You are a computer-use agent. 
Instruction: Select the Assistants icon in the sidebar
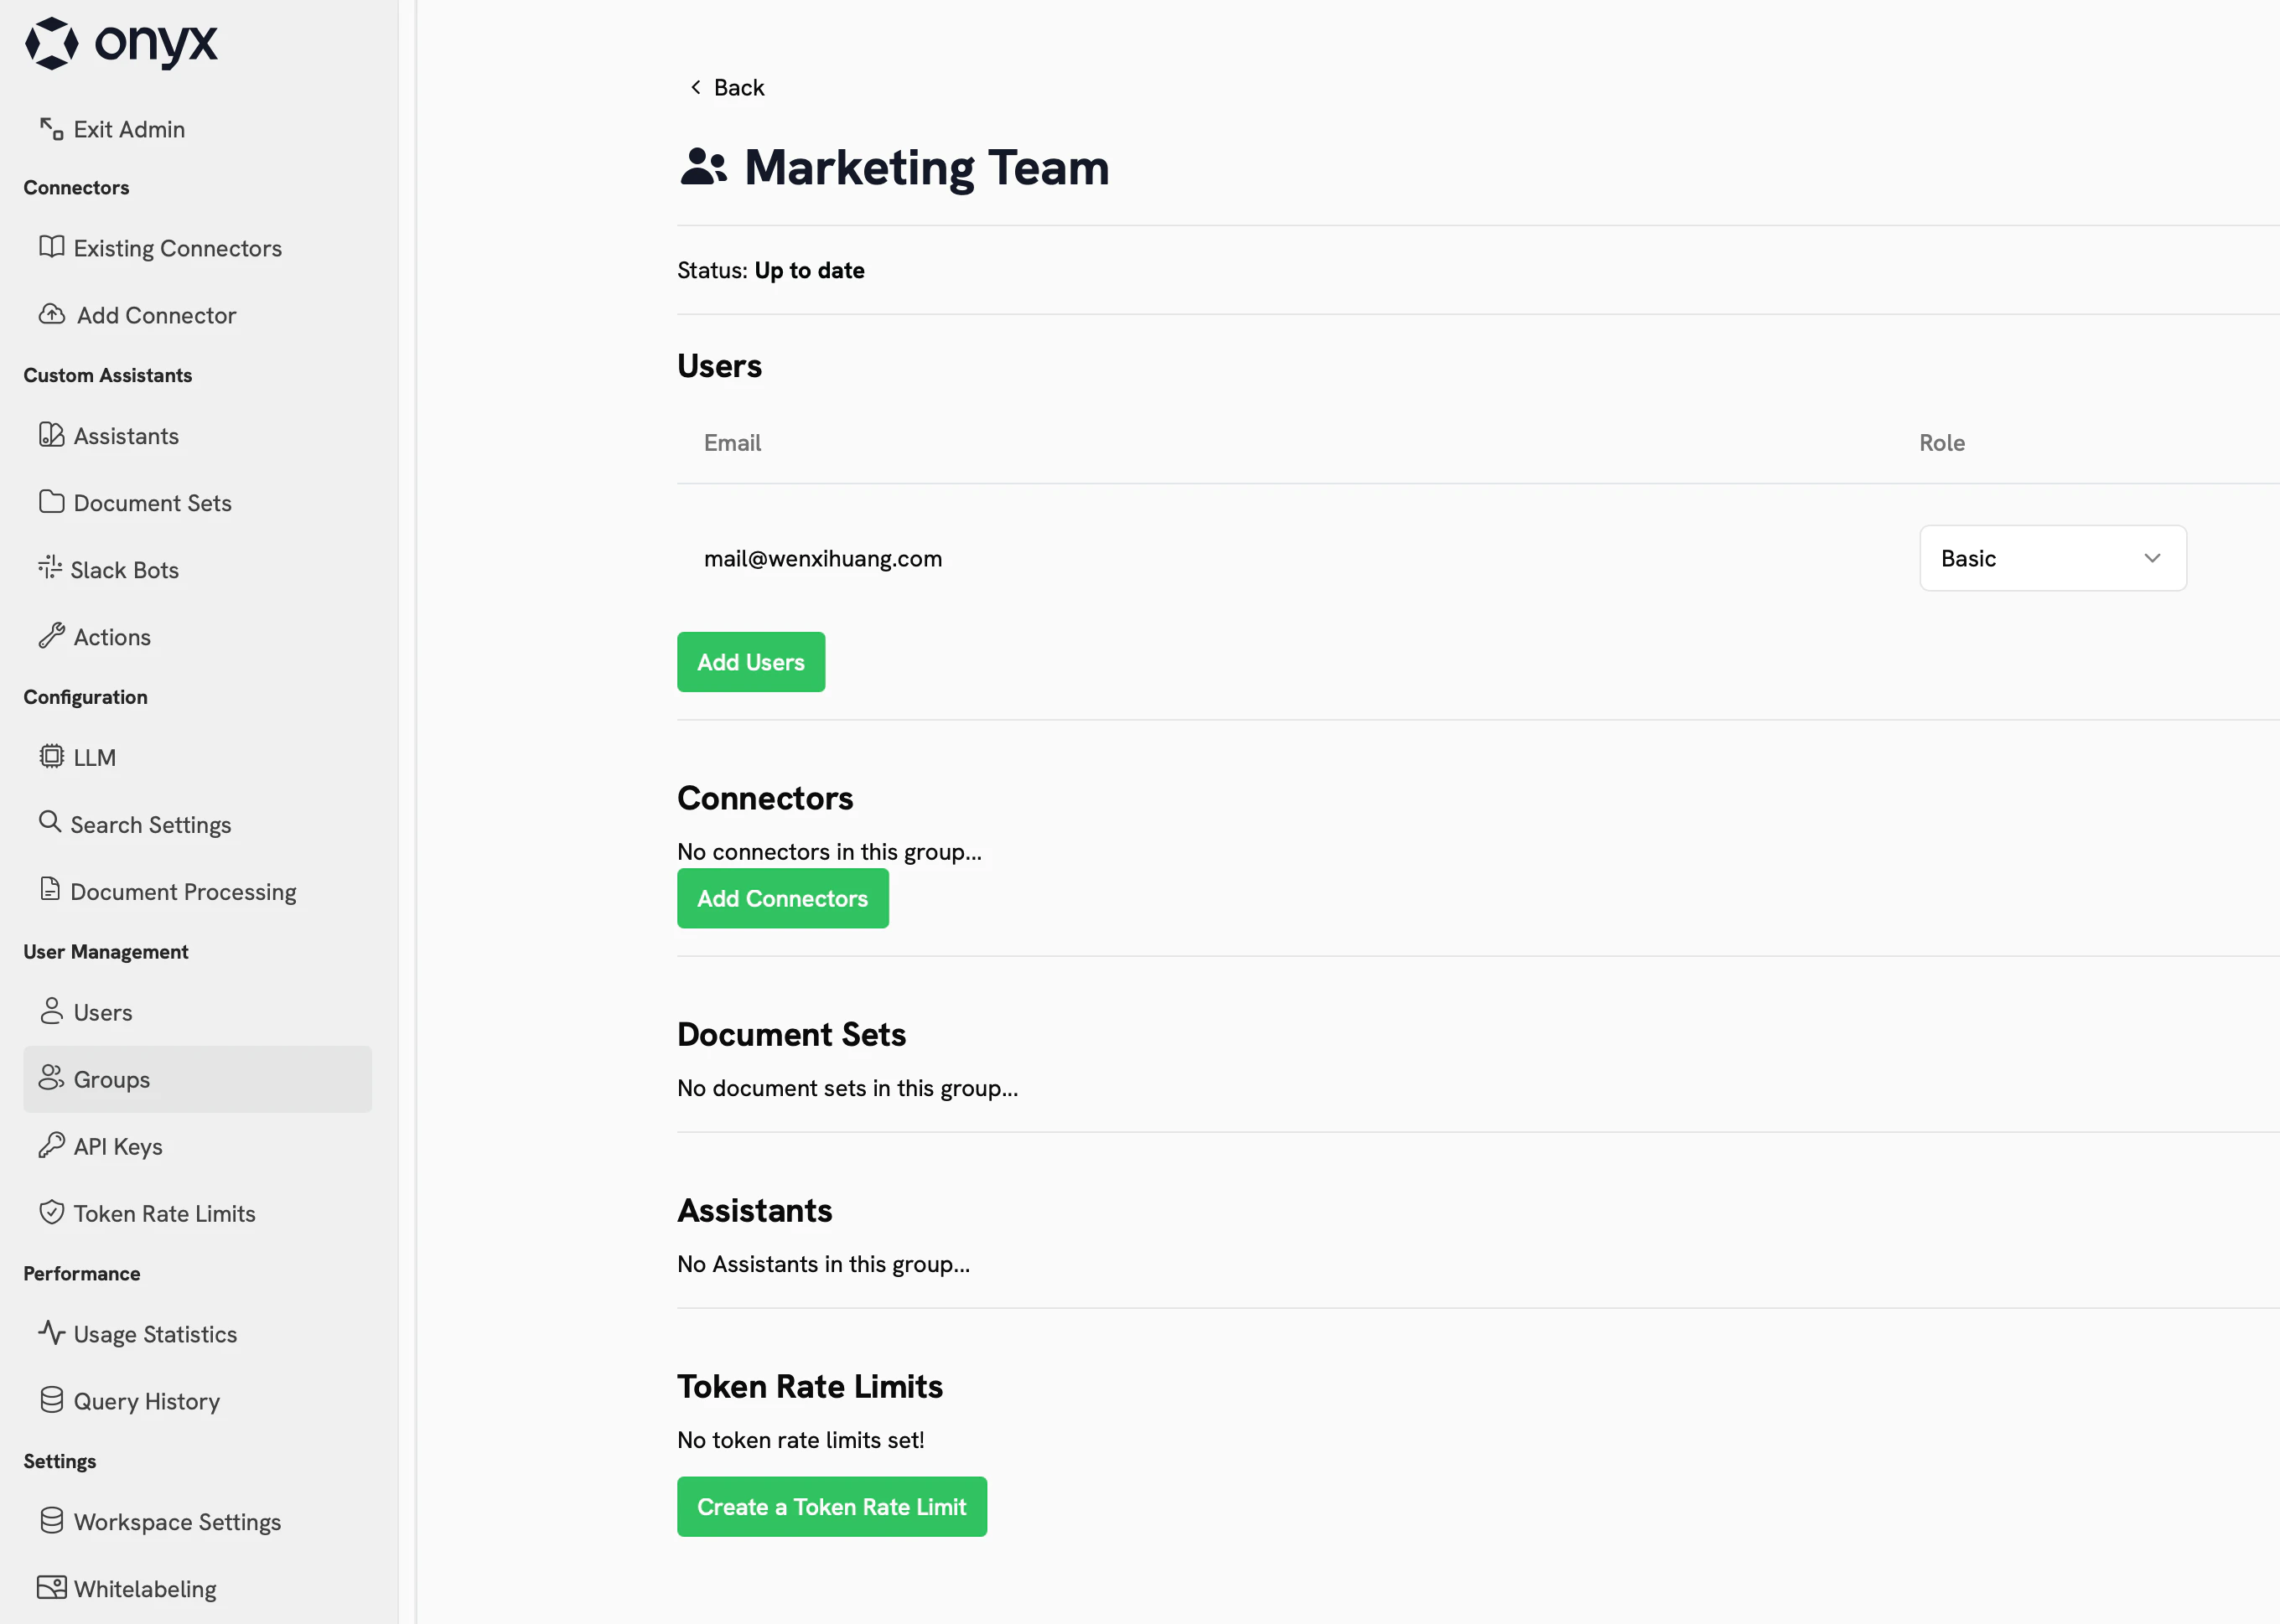(51, 435)
